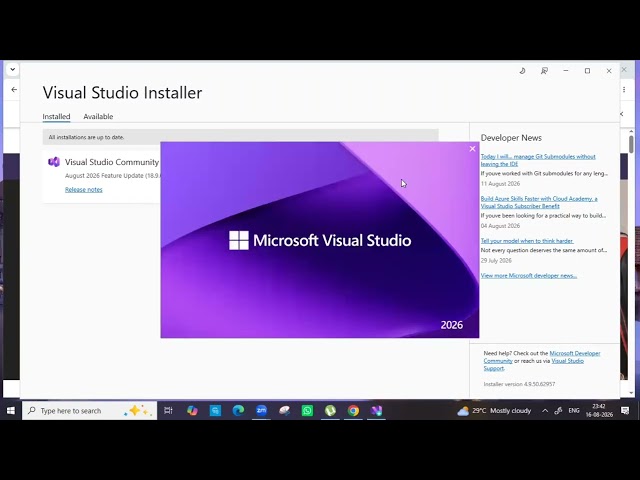The width and height of the screenshot is (640, 480).
Task: Open the browser tab list chevron
Action: 13,69
